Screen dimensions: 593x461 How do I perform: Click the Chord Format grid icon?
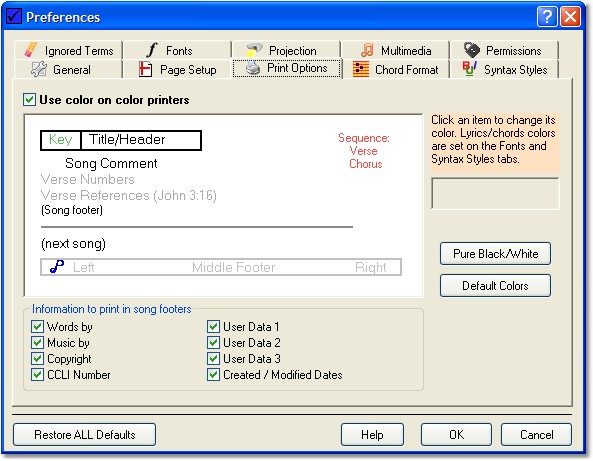coord(361,70)
